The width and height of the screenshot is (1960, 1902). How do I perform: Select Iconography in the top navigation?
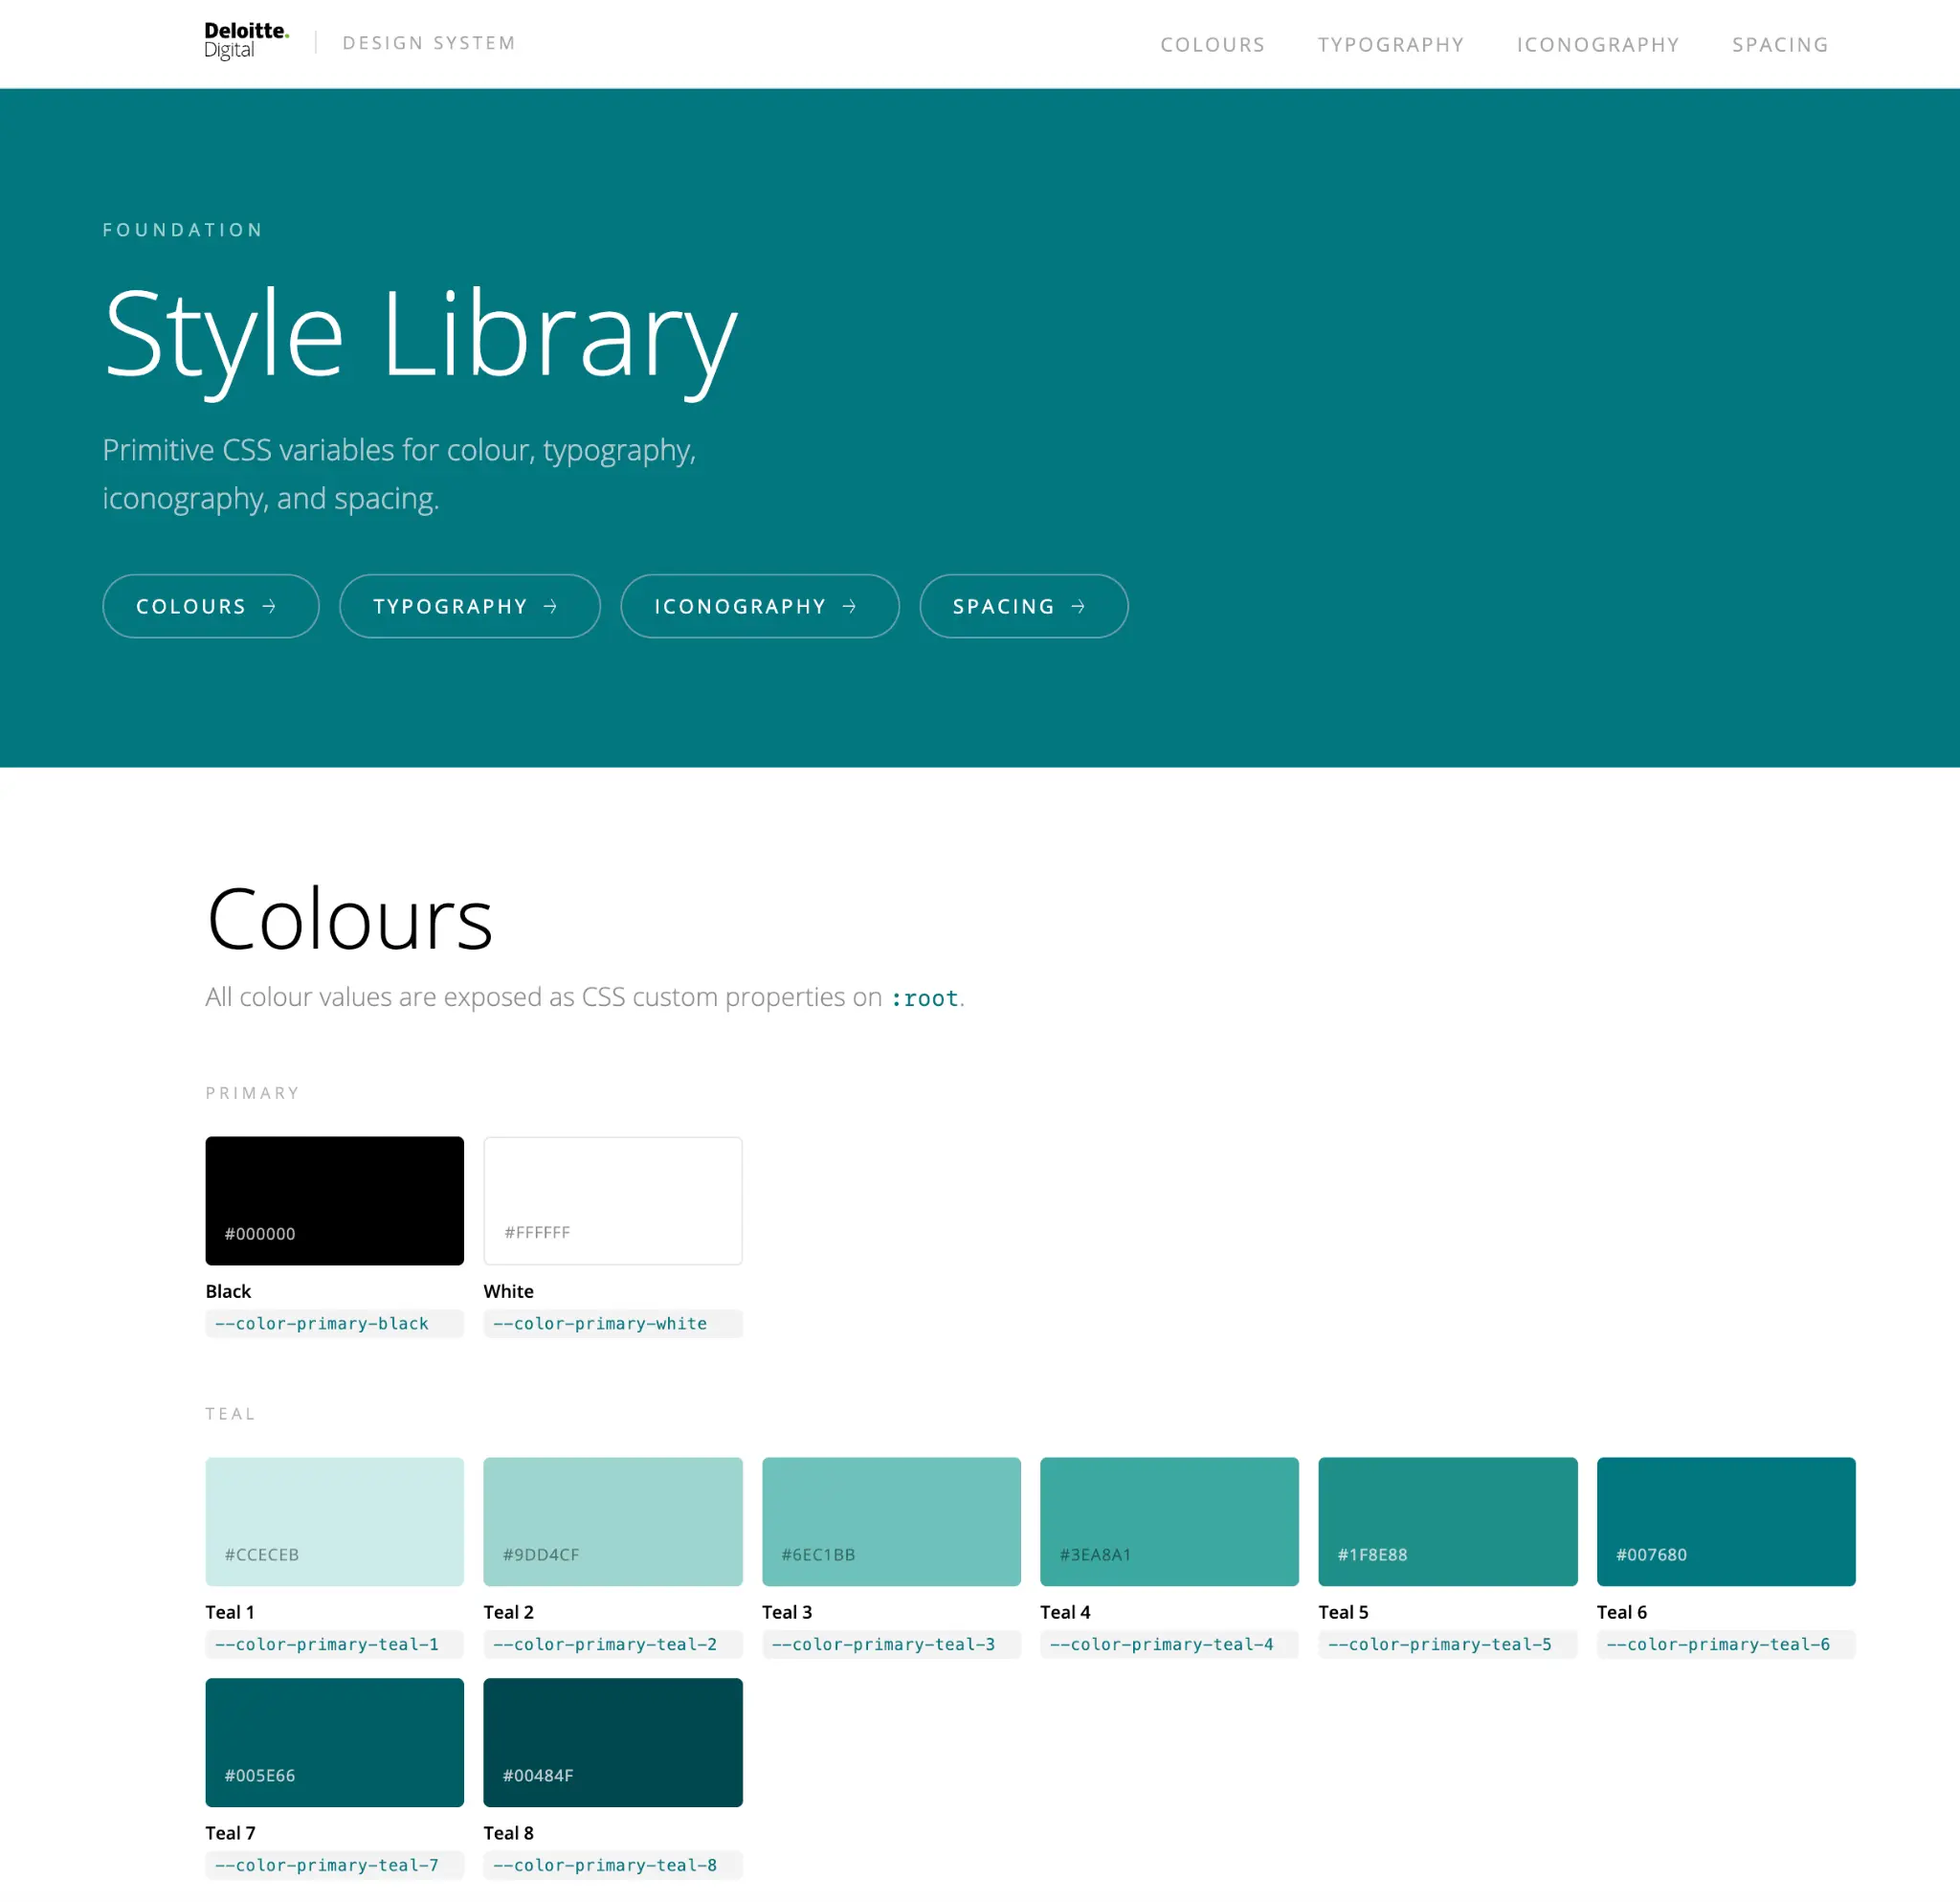pyautogui.click(x=1597, y=45)
